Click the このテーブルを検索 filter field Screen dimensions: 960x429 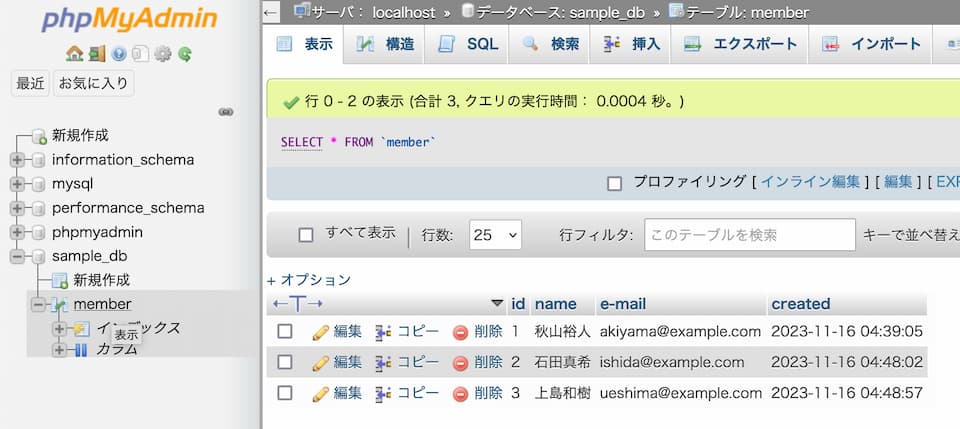point(749,235)
